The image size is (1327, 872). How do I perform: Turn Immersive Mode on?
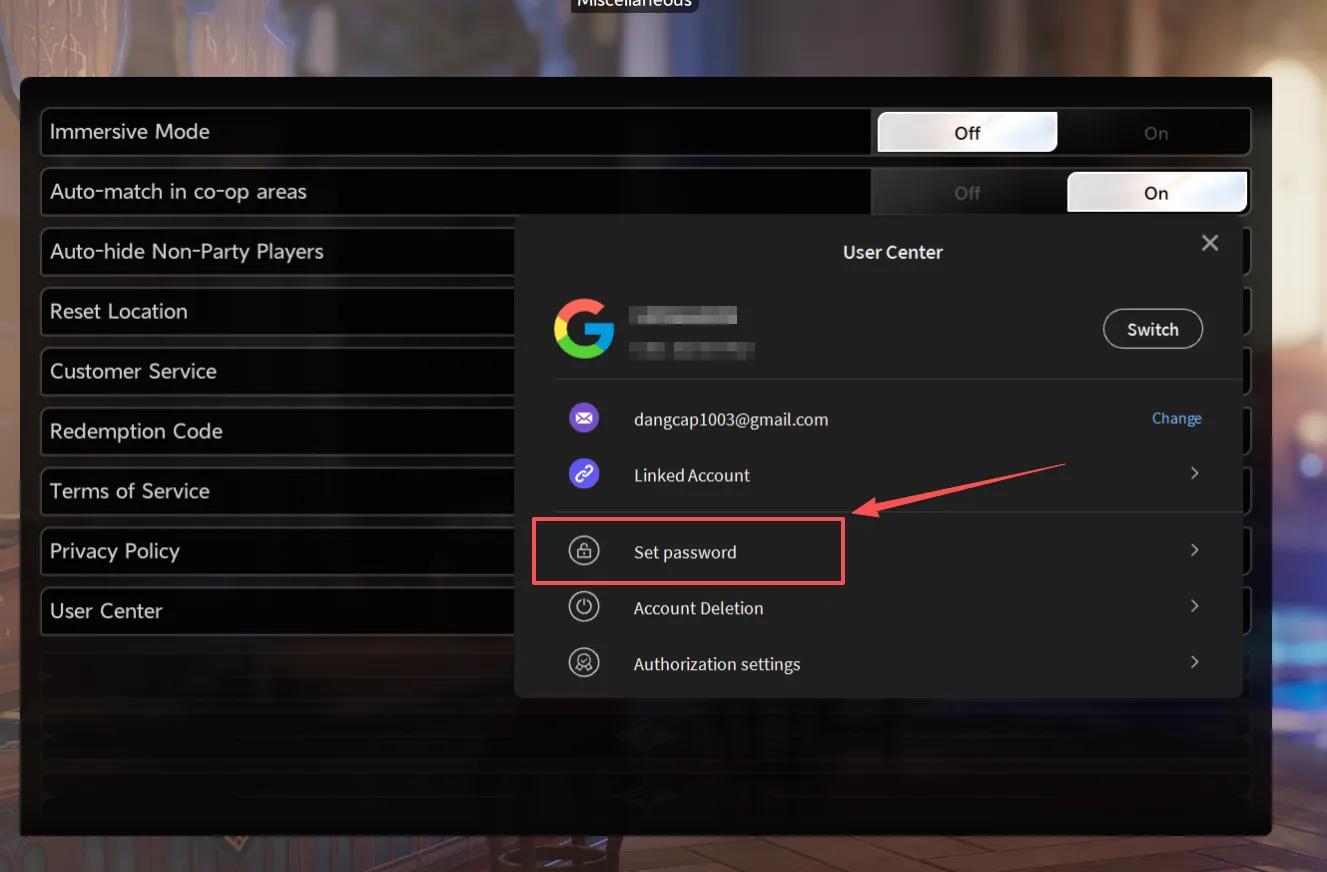click(x=1155, y=133)
